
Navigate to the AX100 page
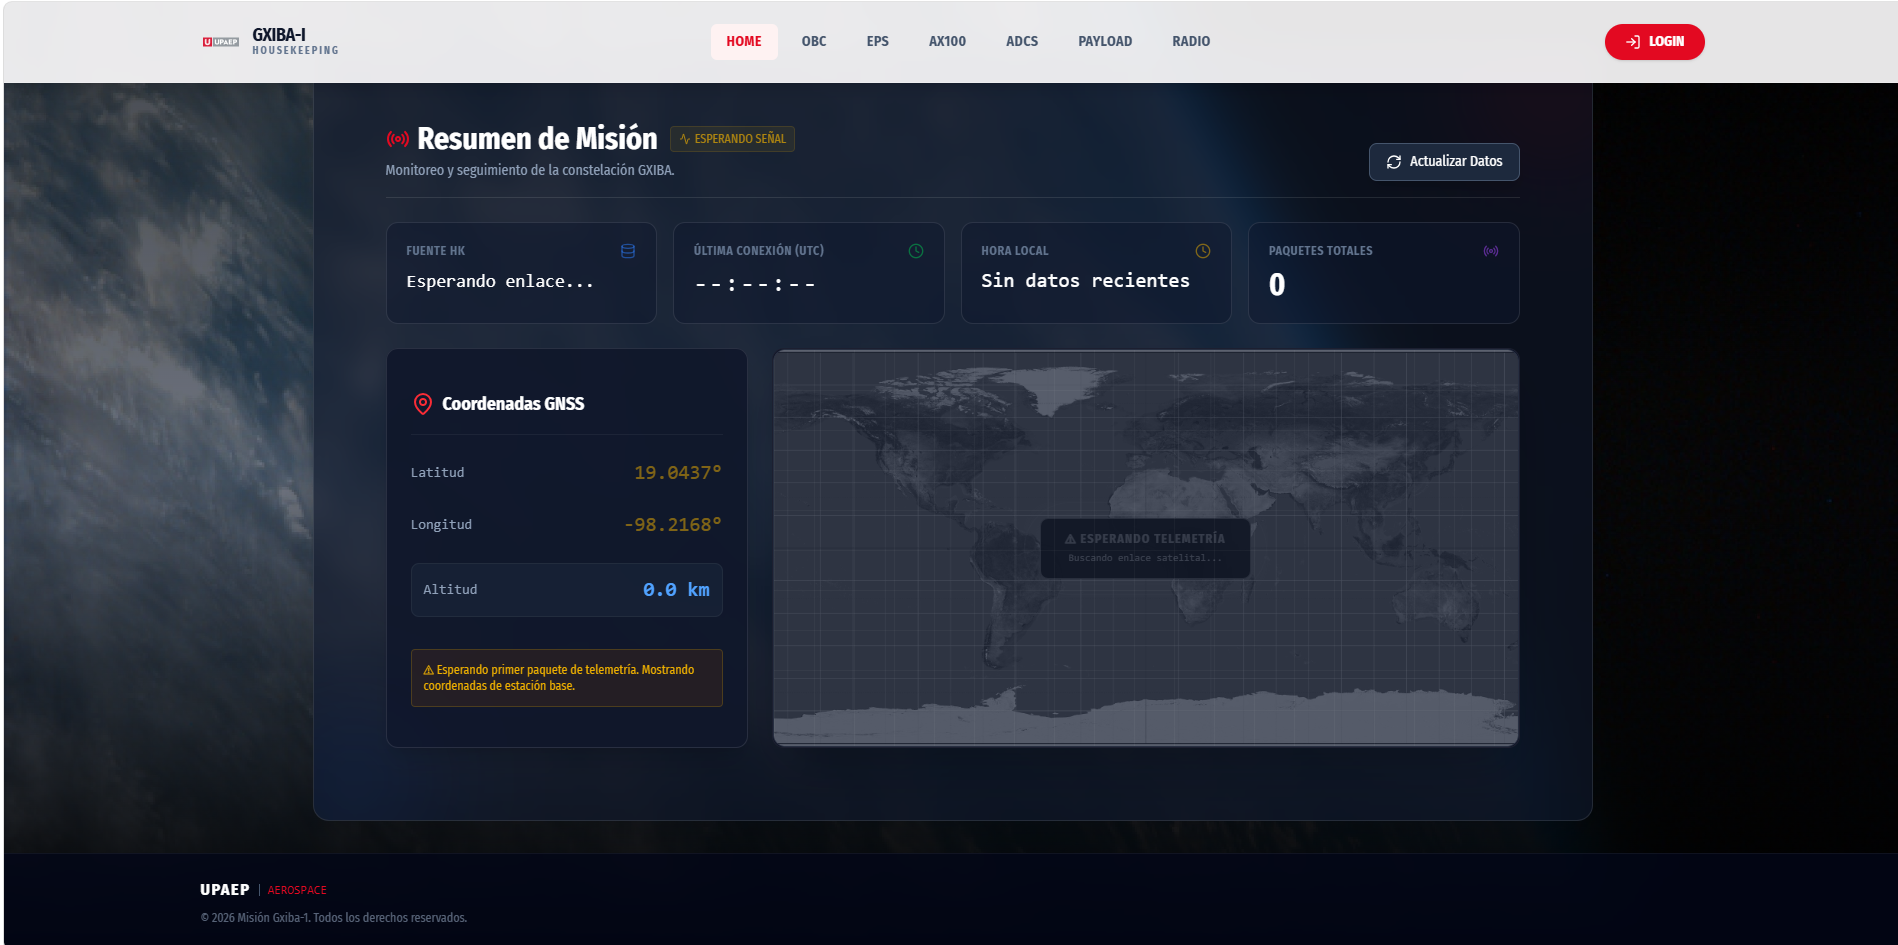coord(947,41)
